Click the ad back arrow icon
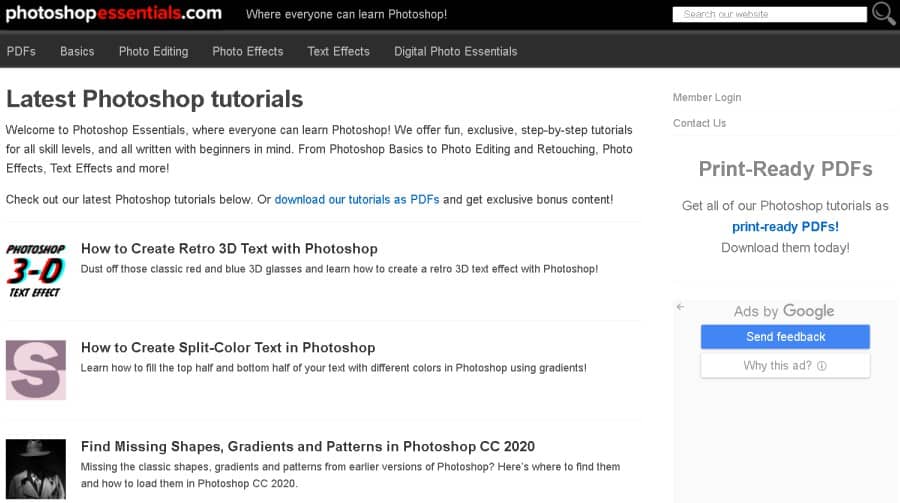Image resolution: width=900 pixels, height=503 pixels. pos(680,307)
